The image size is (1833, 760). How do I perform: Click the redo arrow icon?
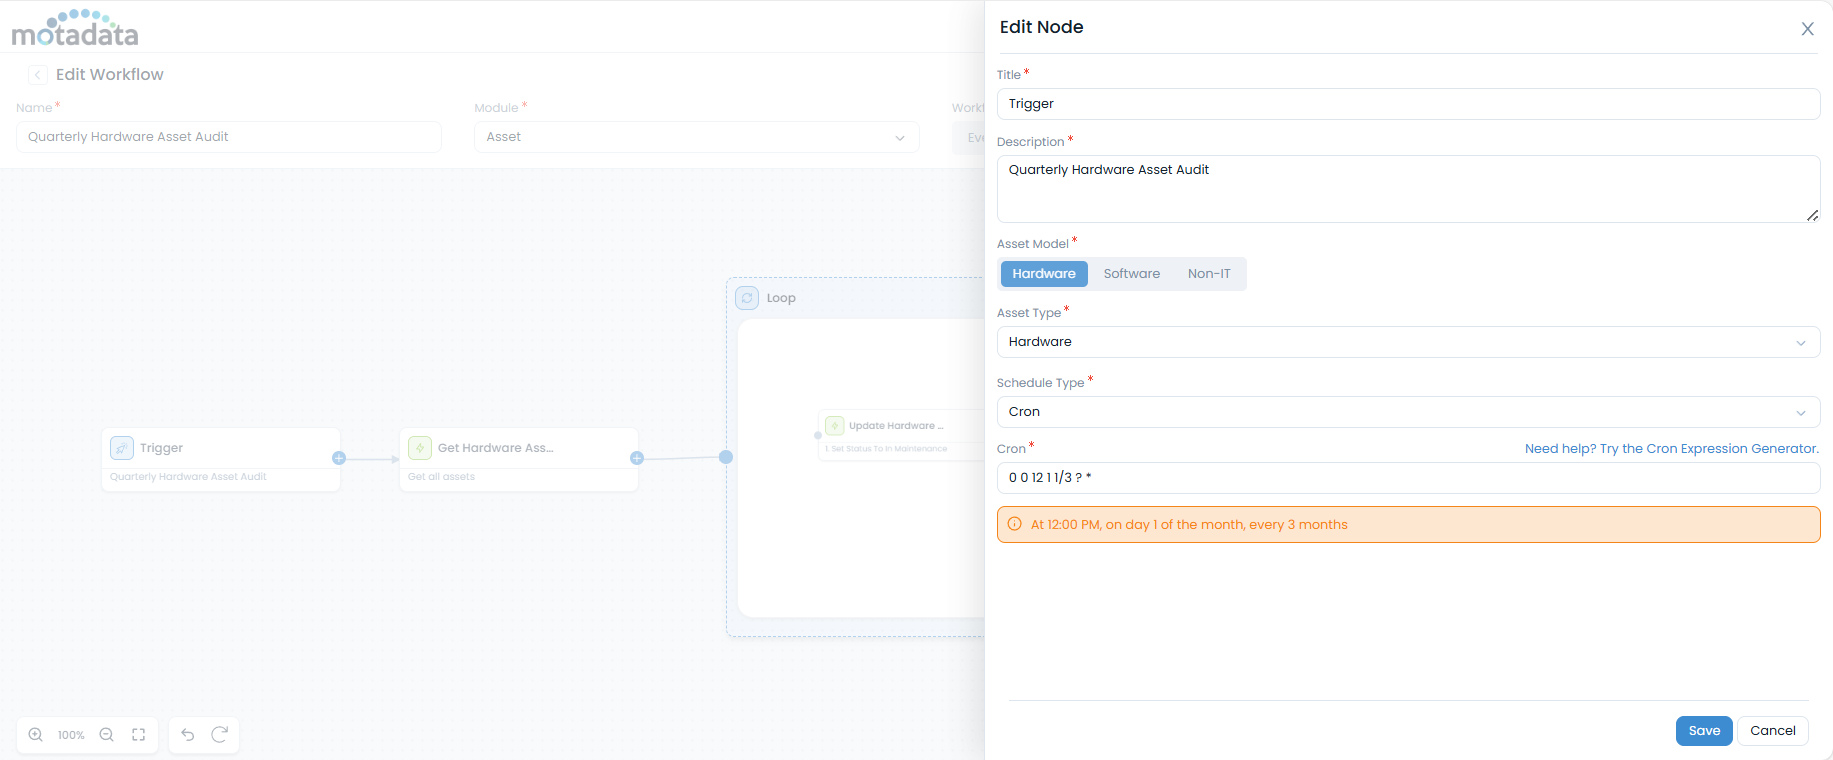pyautogui.click(x=220, y=735)
